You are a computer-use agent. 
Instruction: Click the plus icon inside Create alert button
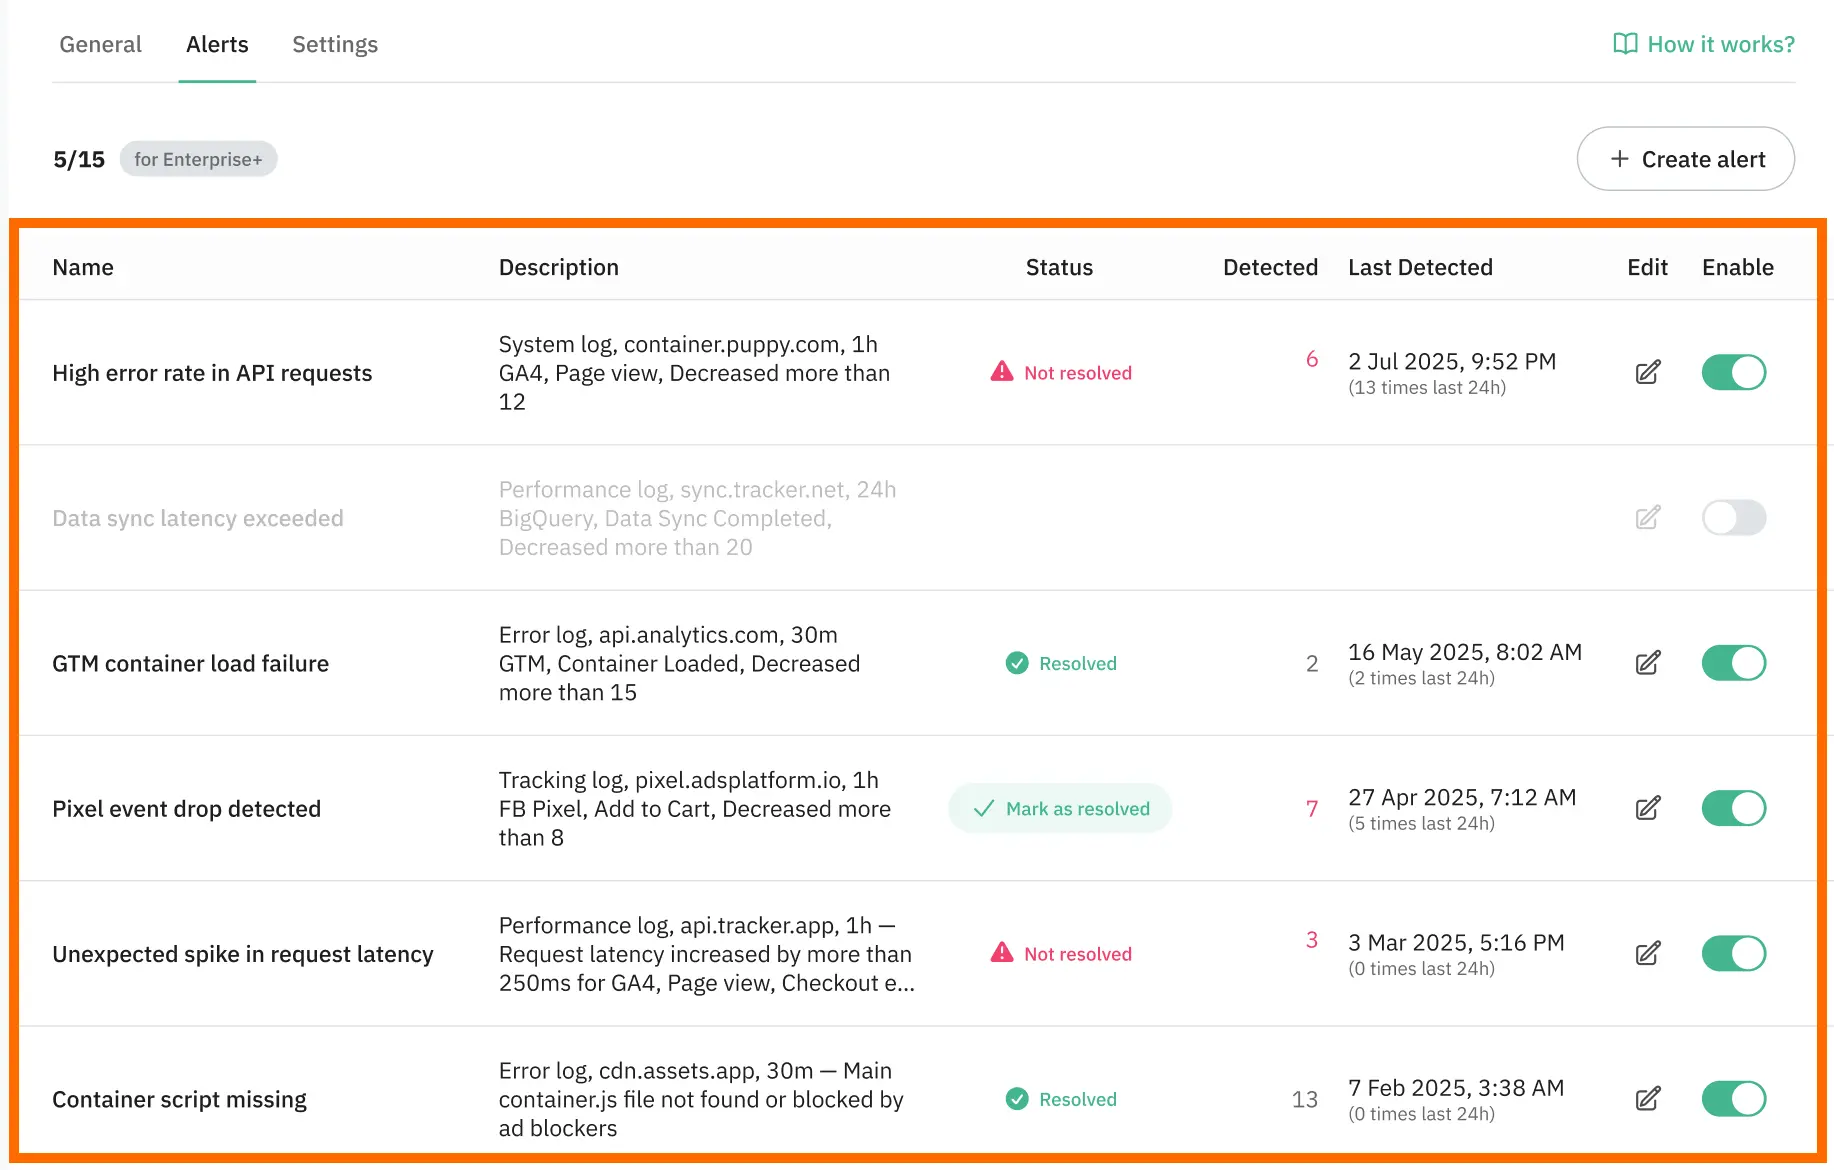[x=1618, y=158]
